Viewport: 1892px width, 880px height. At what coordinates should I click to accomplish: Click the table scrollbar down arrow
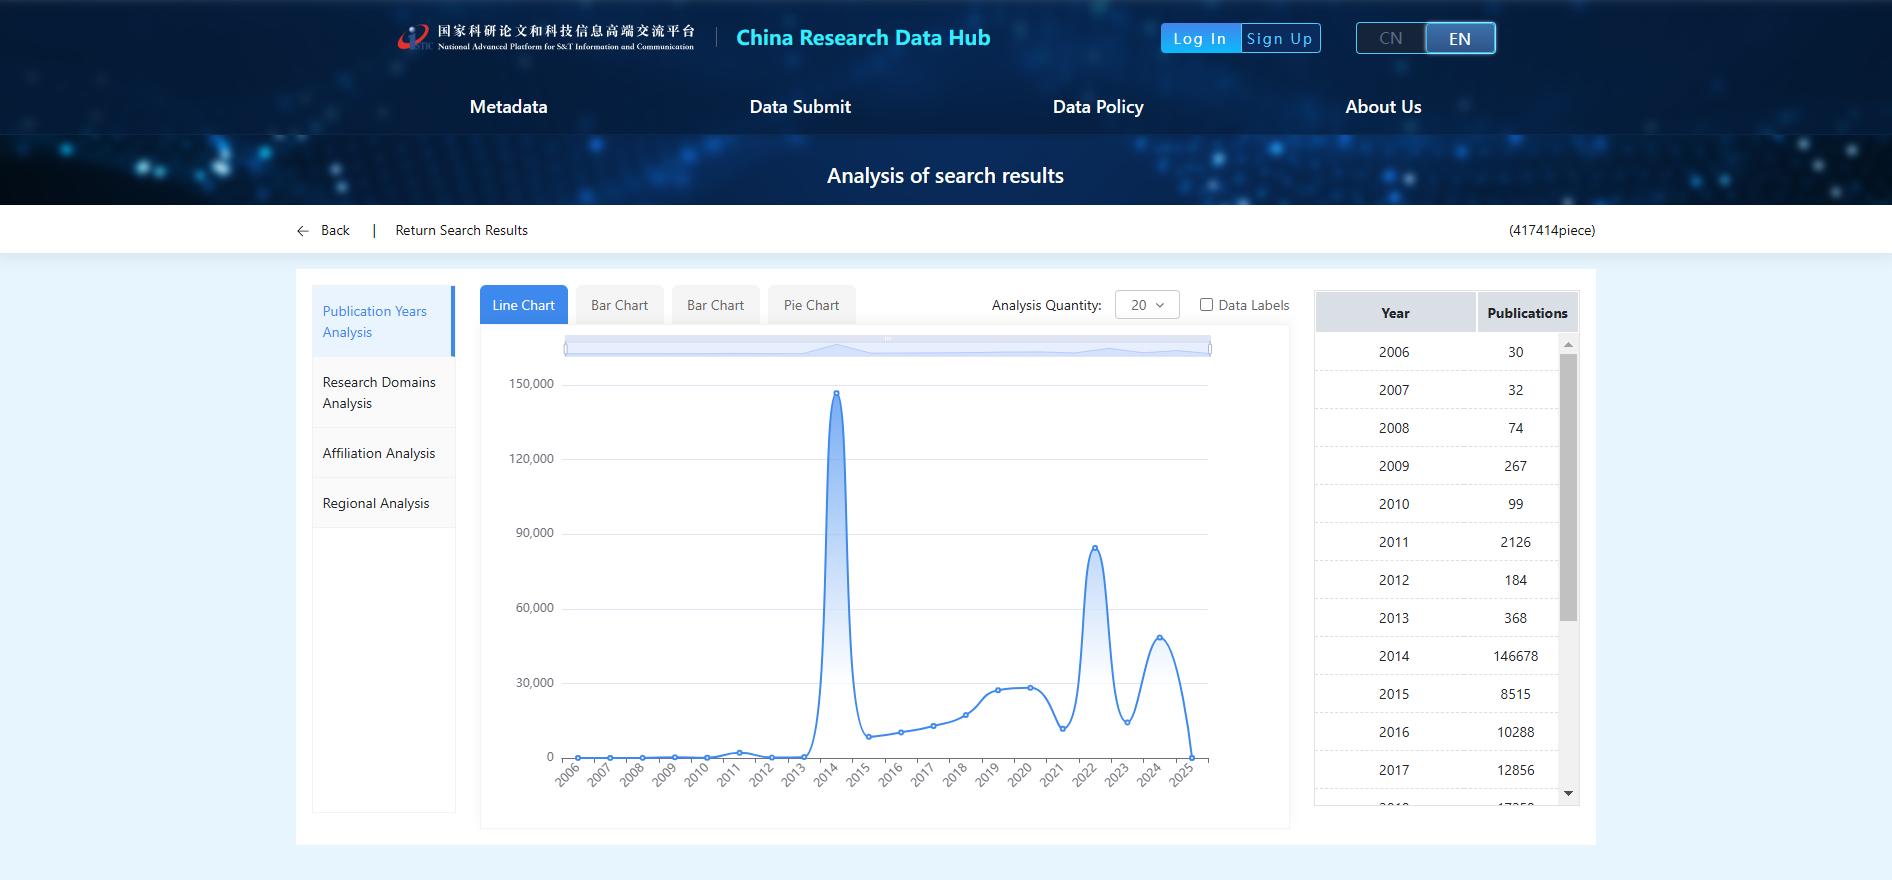[x=1568, y=793]
